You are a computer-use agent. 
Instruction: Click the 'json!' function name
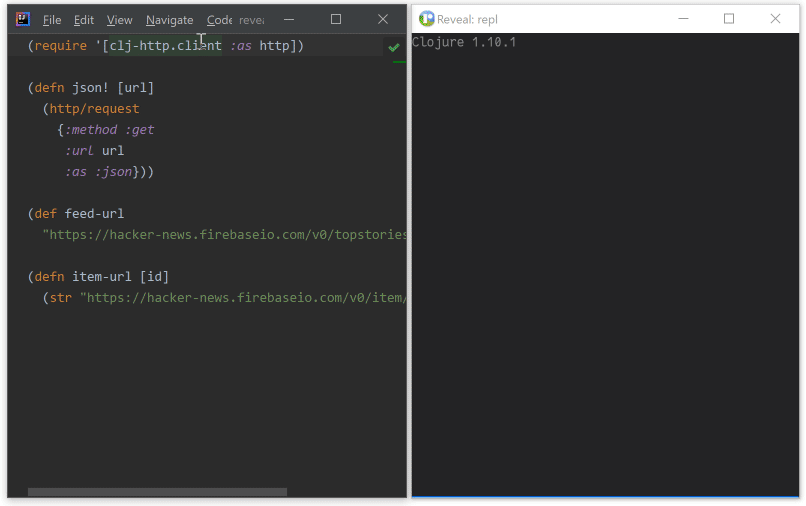tap(90, 88)
